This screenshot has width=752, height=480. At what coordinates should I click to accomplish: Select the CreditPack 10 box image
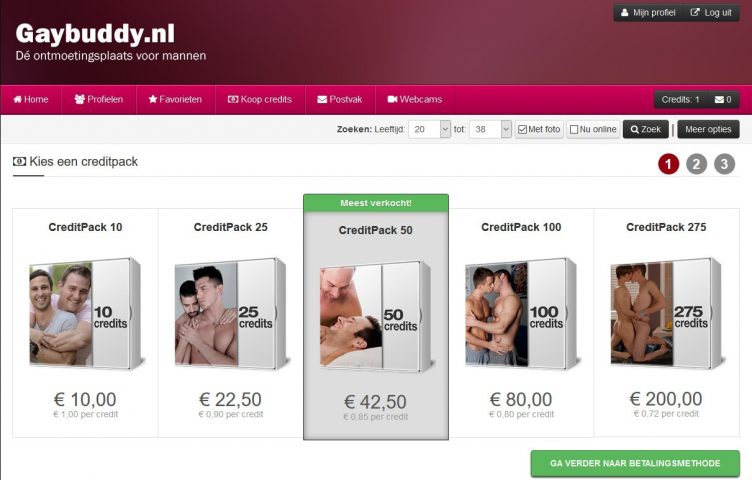pos(85,313)
